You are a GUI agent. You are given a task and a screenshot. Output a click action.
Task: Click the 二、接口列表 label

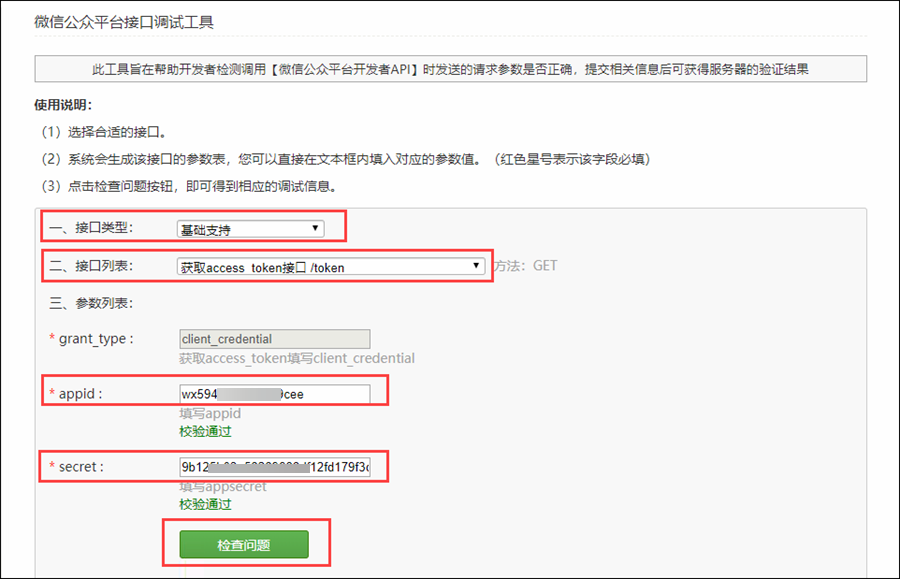(x=91, y=266)
